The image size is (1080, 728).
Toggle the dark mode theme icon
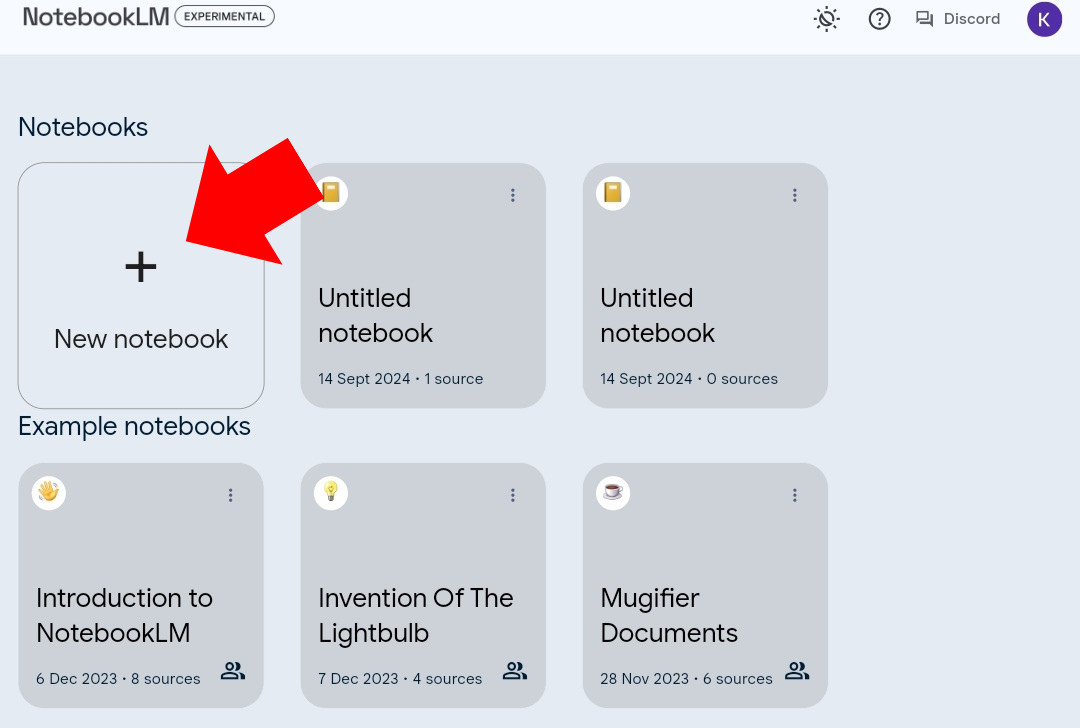click(x=827, y=19)
